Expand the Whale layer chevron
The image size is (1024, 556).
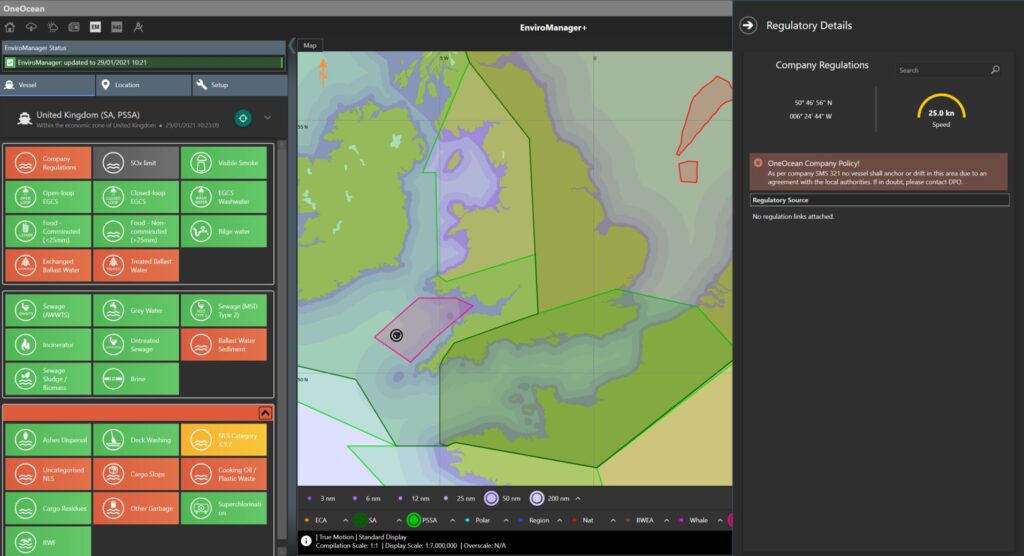pos(720,521)
